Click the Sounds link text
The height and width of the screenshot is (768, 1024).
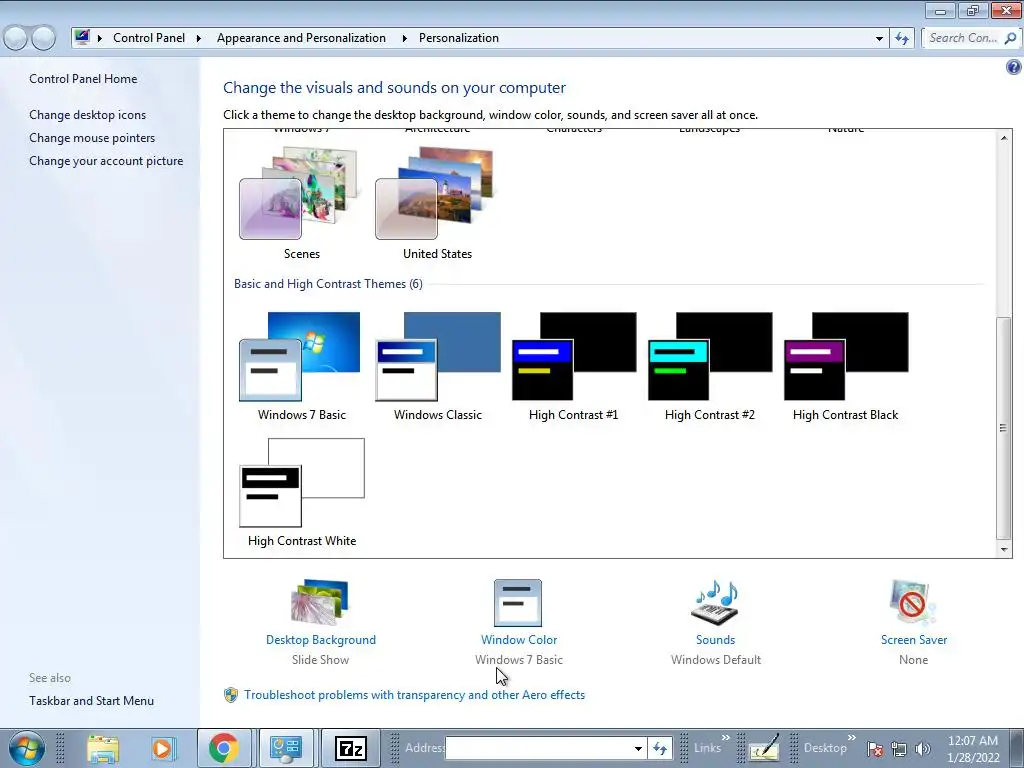pyautogui.click(x=715, y=640)
